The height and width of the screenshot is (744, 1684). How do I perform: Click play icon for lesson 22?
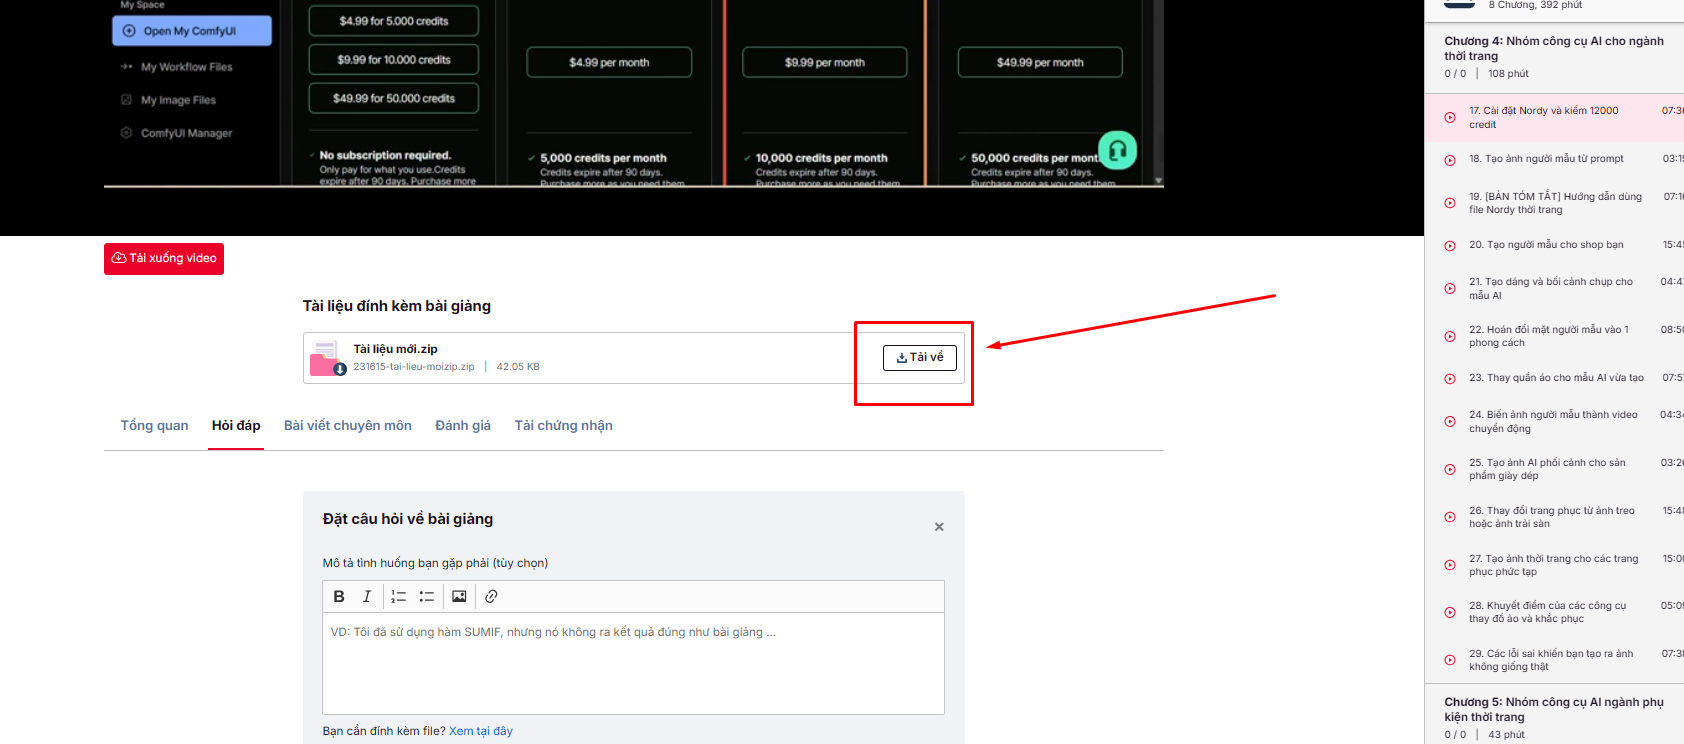(1450, 337)
